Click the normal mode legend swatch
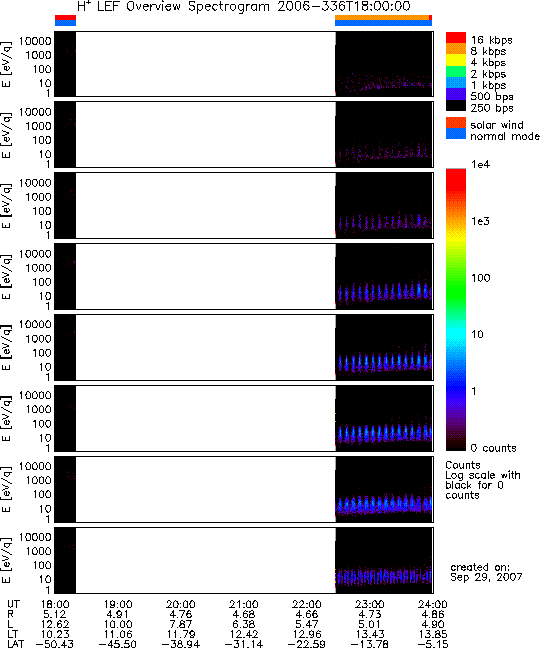The image size is (540, 648). coord(456,133)
